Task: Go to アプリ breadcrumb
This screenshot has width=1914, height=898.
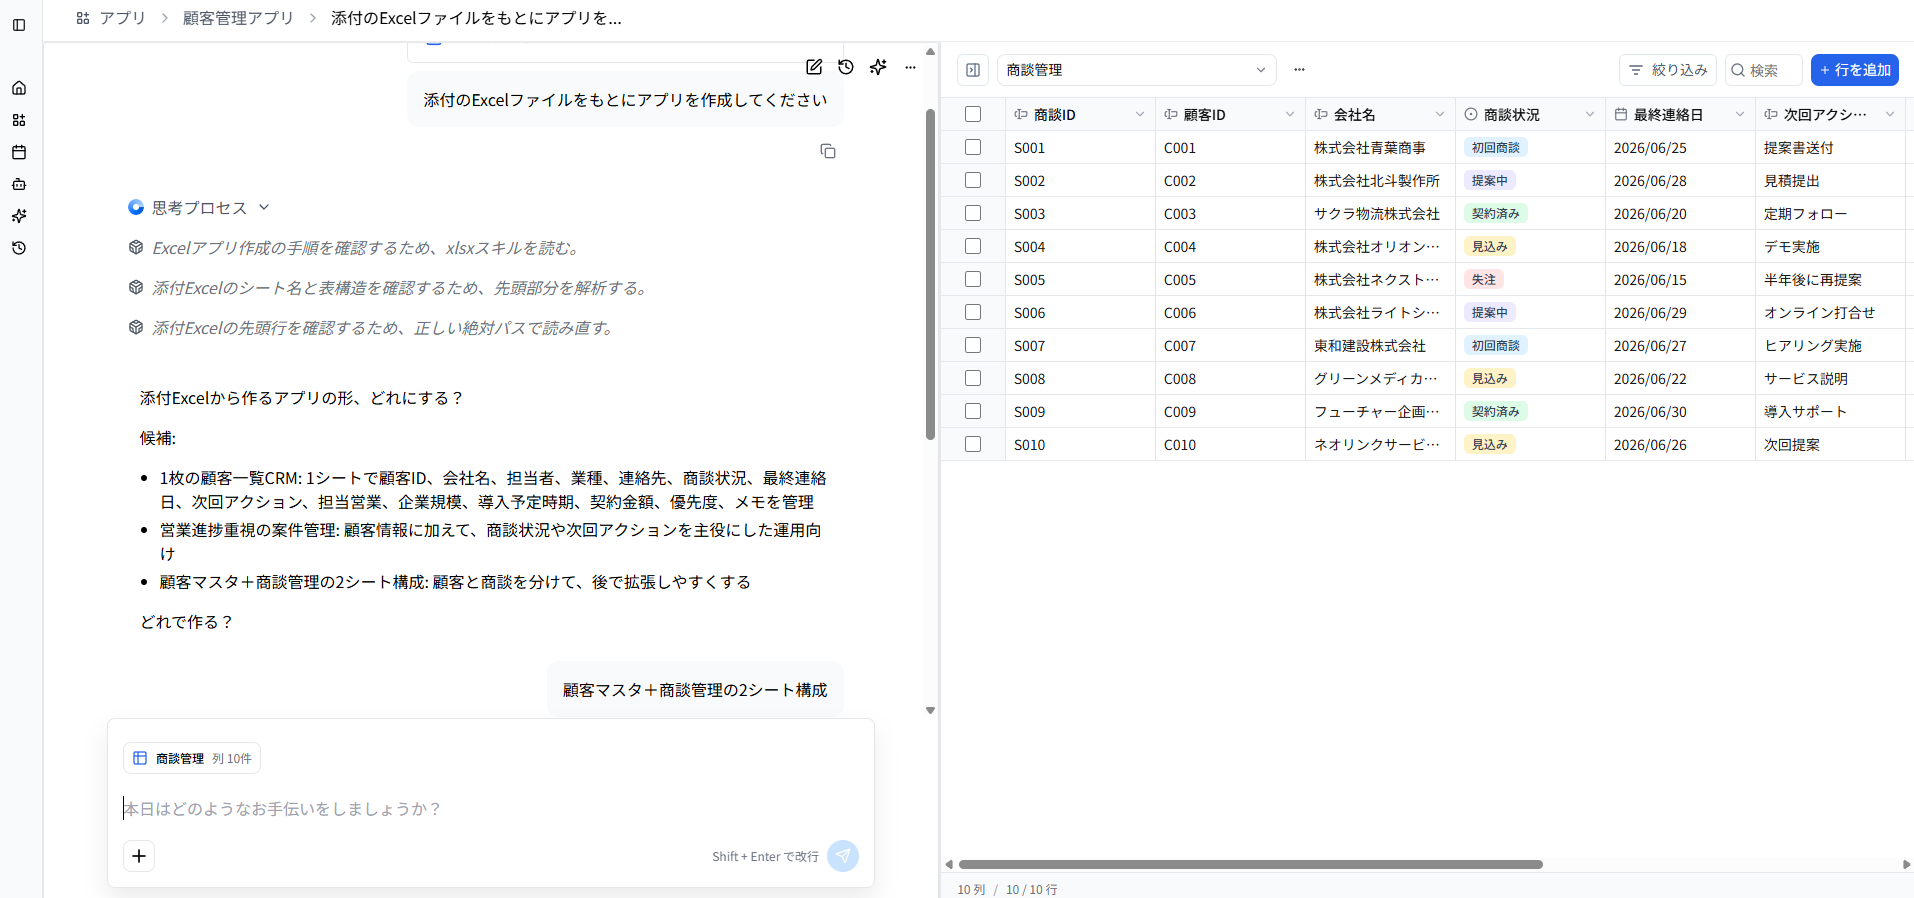Action: coord(122,18)
